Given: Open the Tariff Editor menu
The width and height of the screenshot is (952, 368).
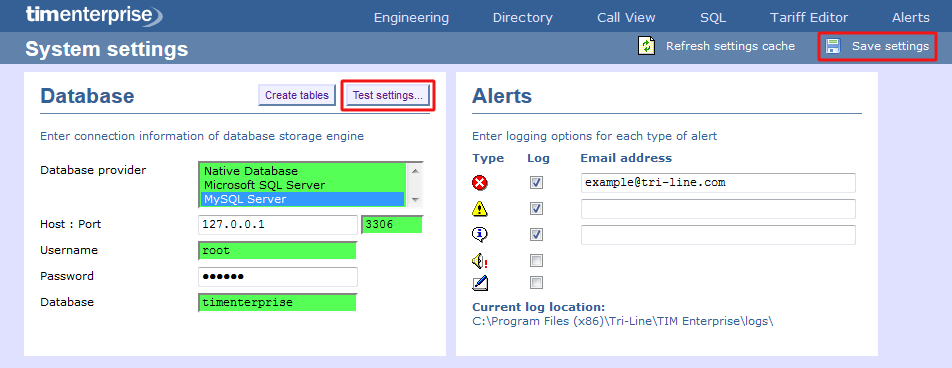Looking at the screenshot, I should [809, 18].
